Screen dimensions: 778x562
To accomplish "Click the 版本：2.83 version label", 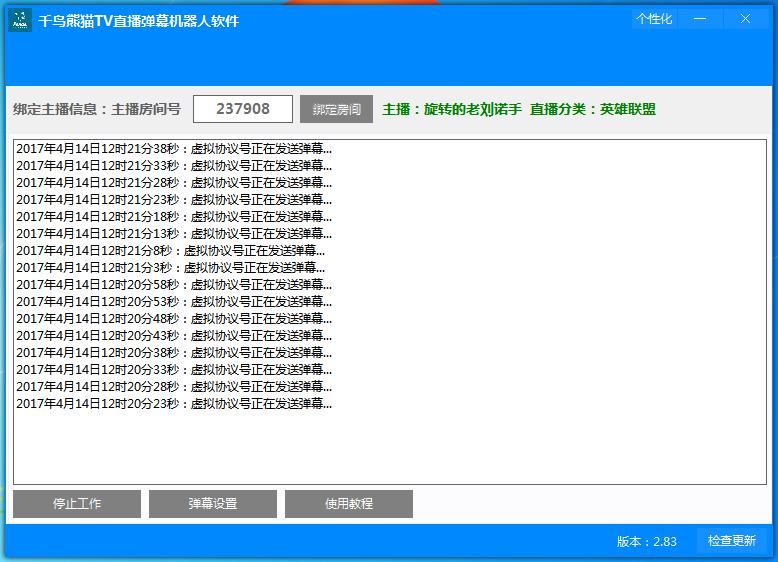I will [646, 541].
